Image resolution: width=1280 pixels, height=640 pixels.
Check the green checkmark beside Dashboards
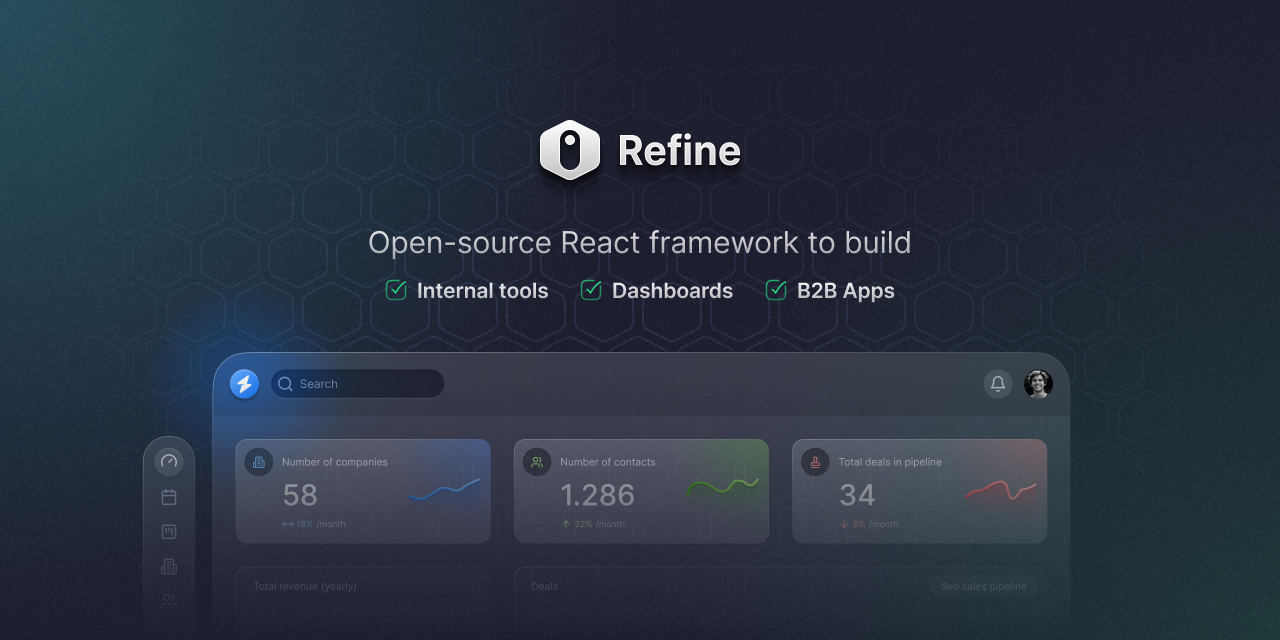[590, 290]
